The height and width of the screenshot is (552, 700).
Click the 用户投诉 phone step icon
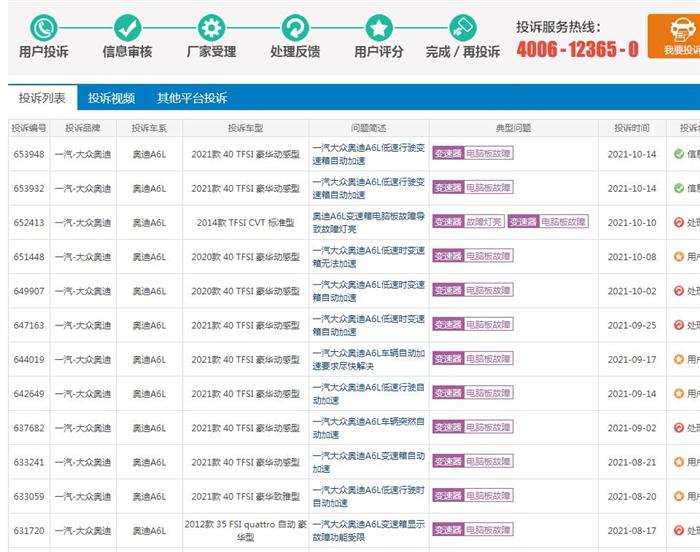(43, 28)
